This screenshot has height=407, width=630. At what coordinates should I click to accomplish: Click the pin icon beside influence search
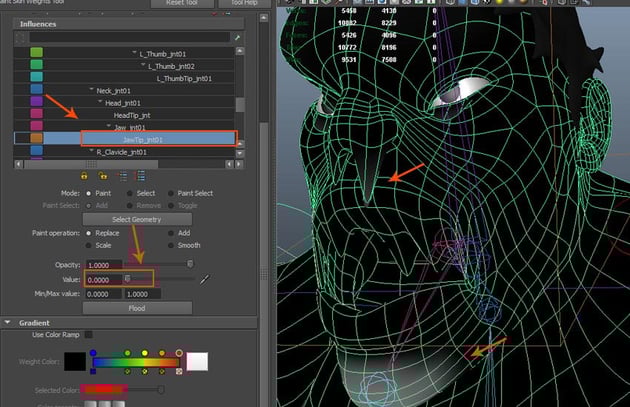(237, 36)
